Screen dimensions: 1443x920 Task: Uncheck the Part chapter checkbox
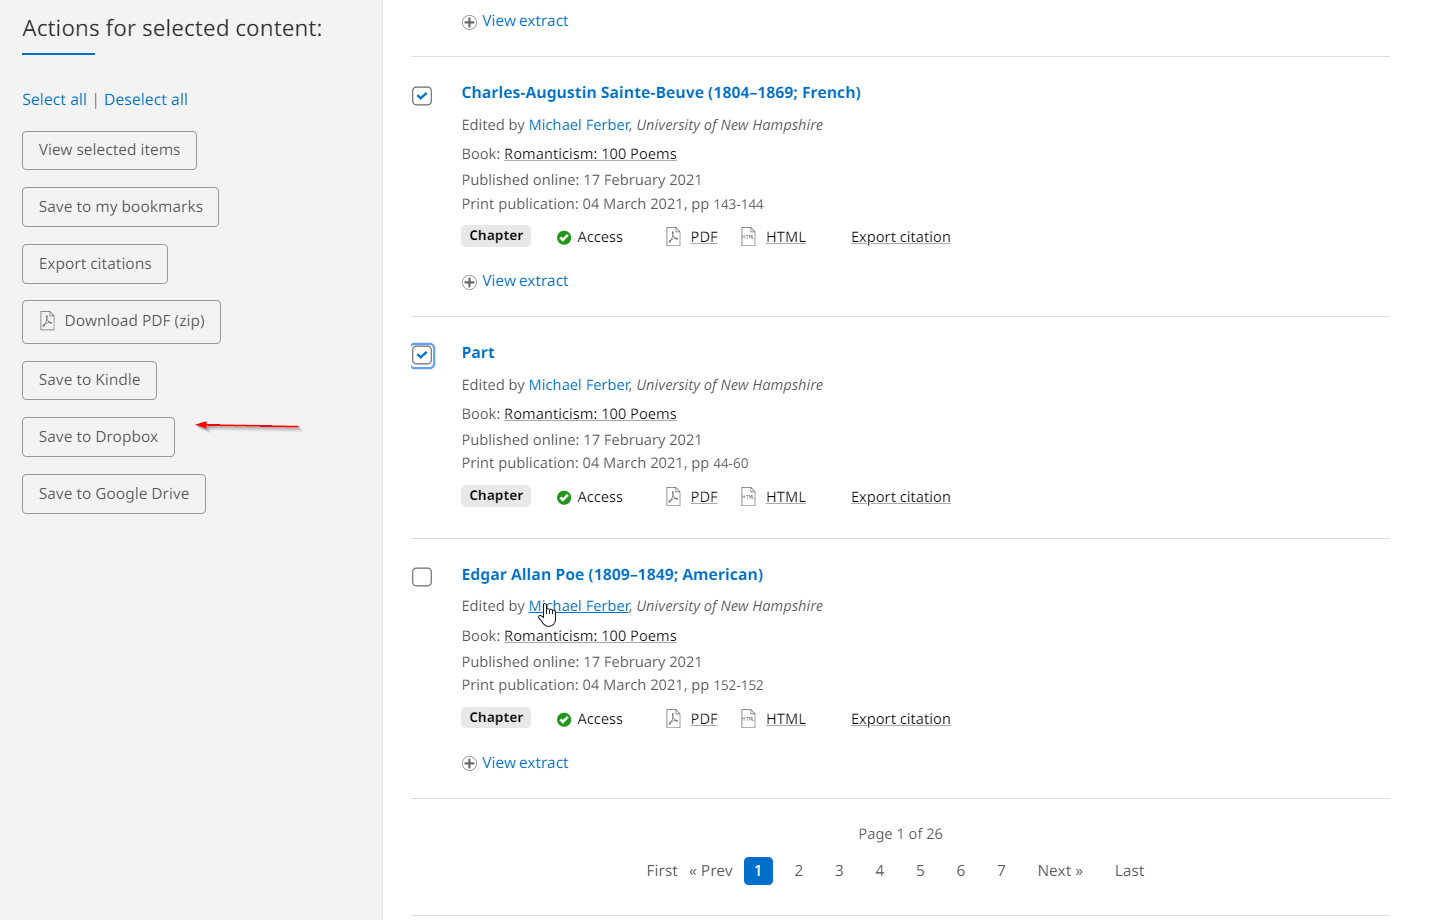[422, 355]
